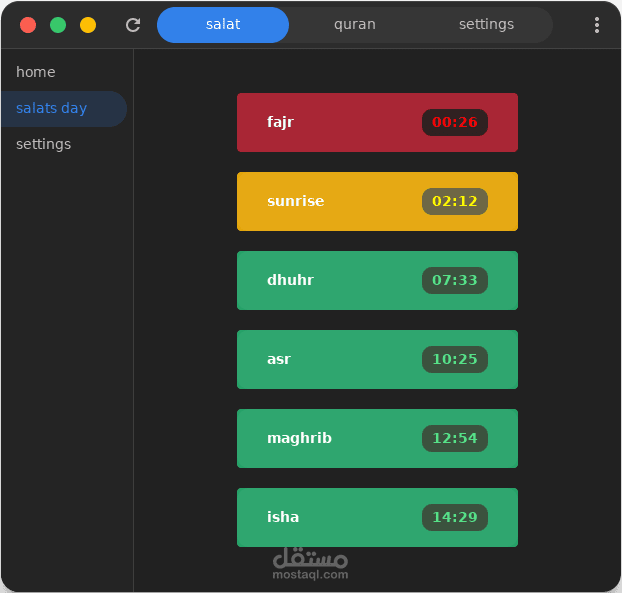Click the 02:12 sunrise countdown badge

point(455,201)
